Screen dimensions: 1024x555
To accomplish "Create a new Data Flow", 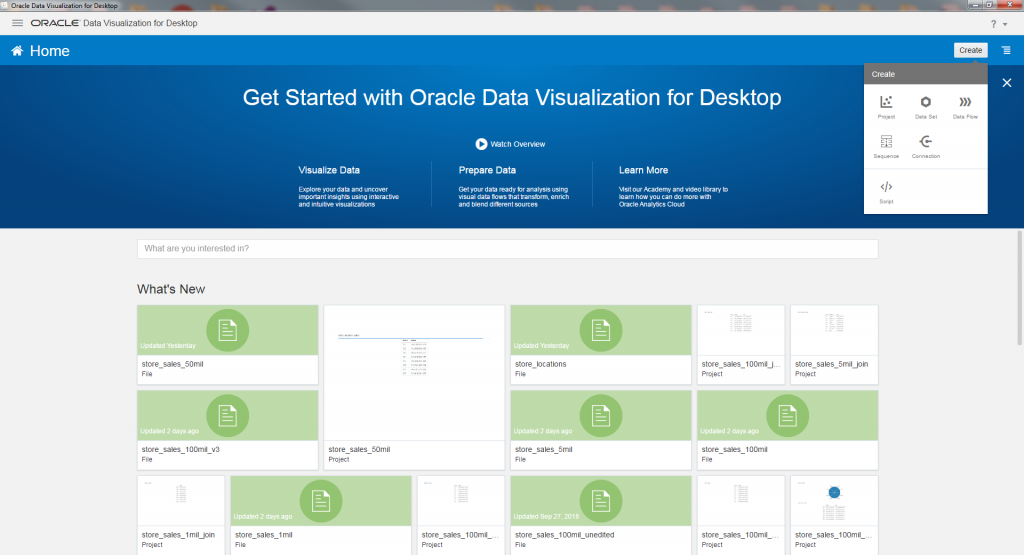I will click(965, 106).
